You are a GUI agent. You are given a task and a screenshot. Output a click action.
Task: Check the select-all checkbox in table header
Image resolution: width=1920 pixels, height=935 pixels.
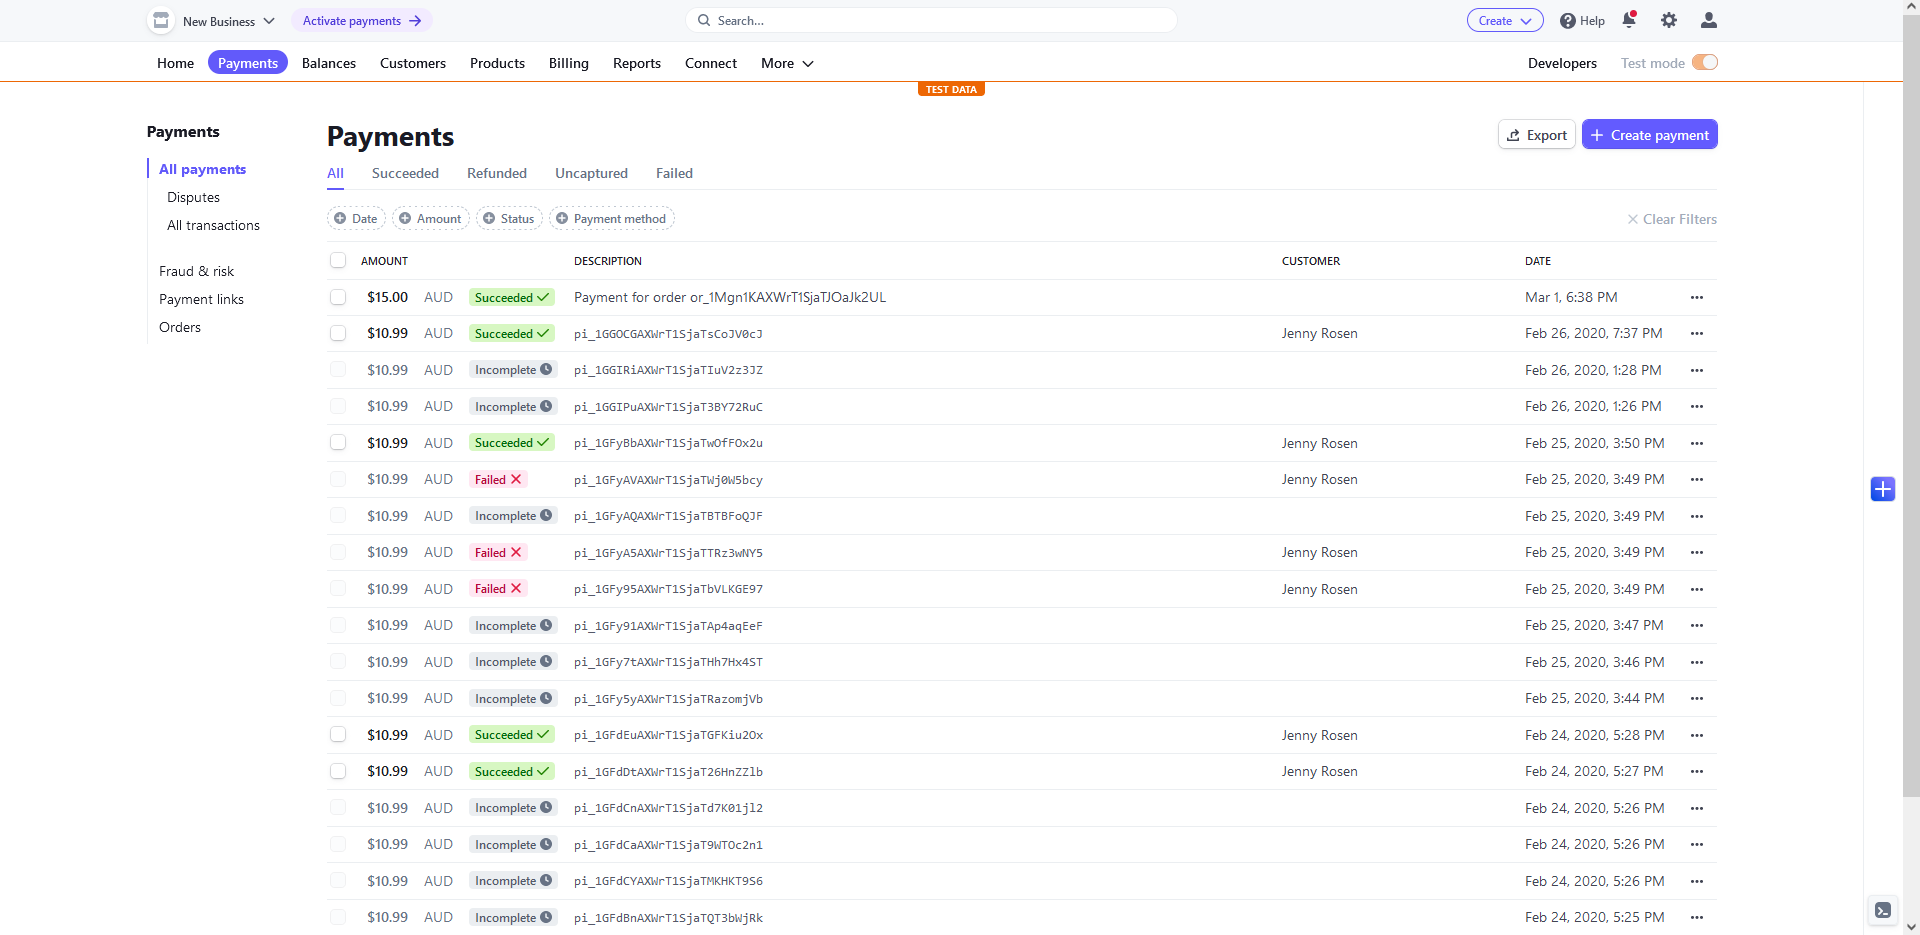point(338,261)
